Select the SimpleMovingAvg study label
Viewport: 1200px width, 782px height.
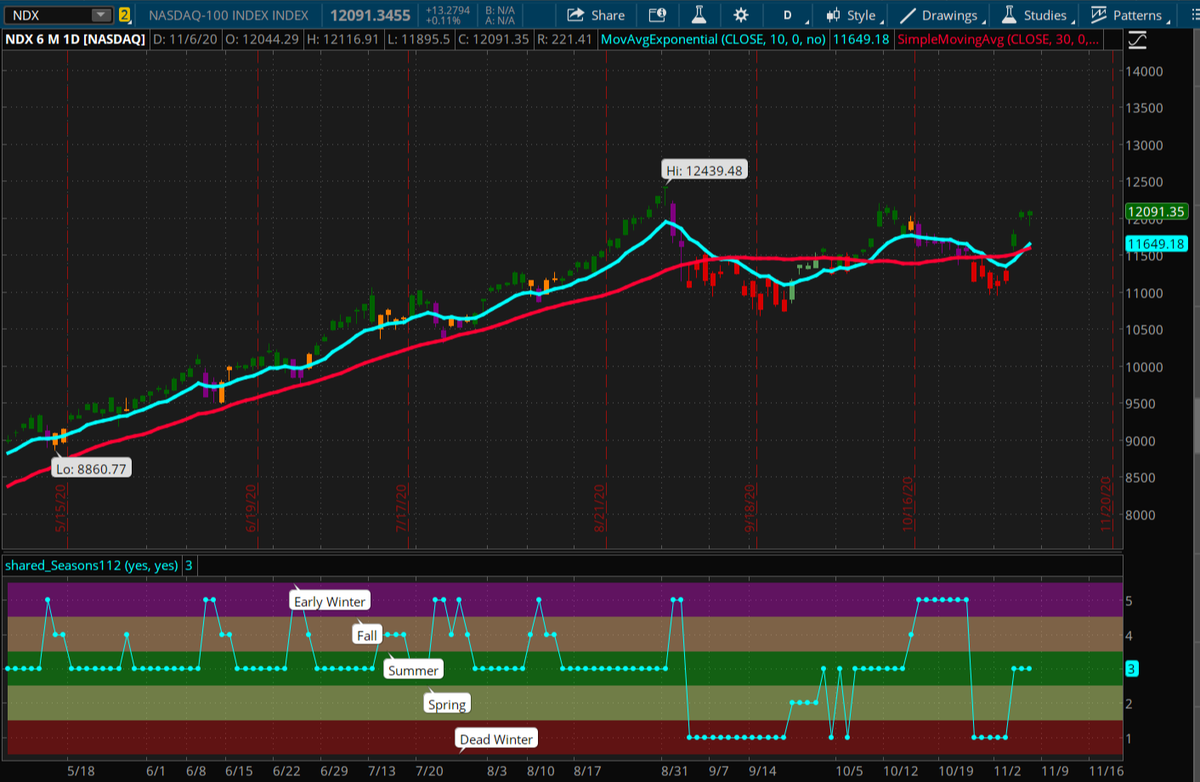(x=1000, y=40)
